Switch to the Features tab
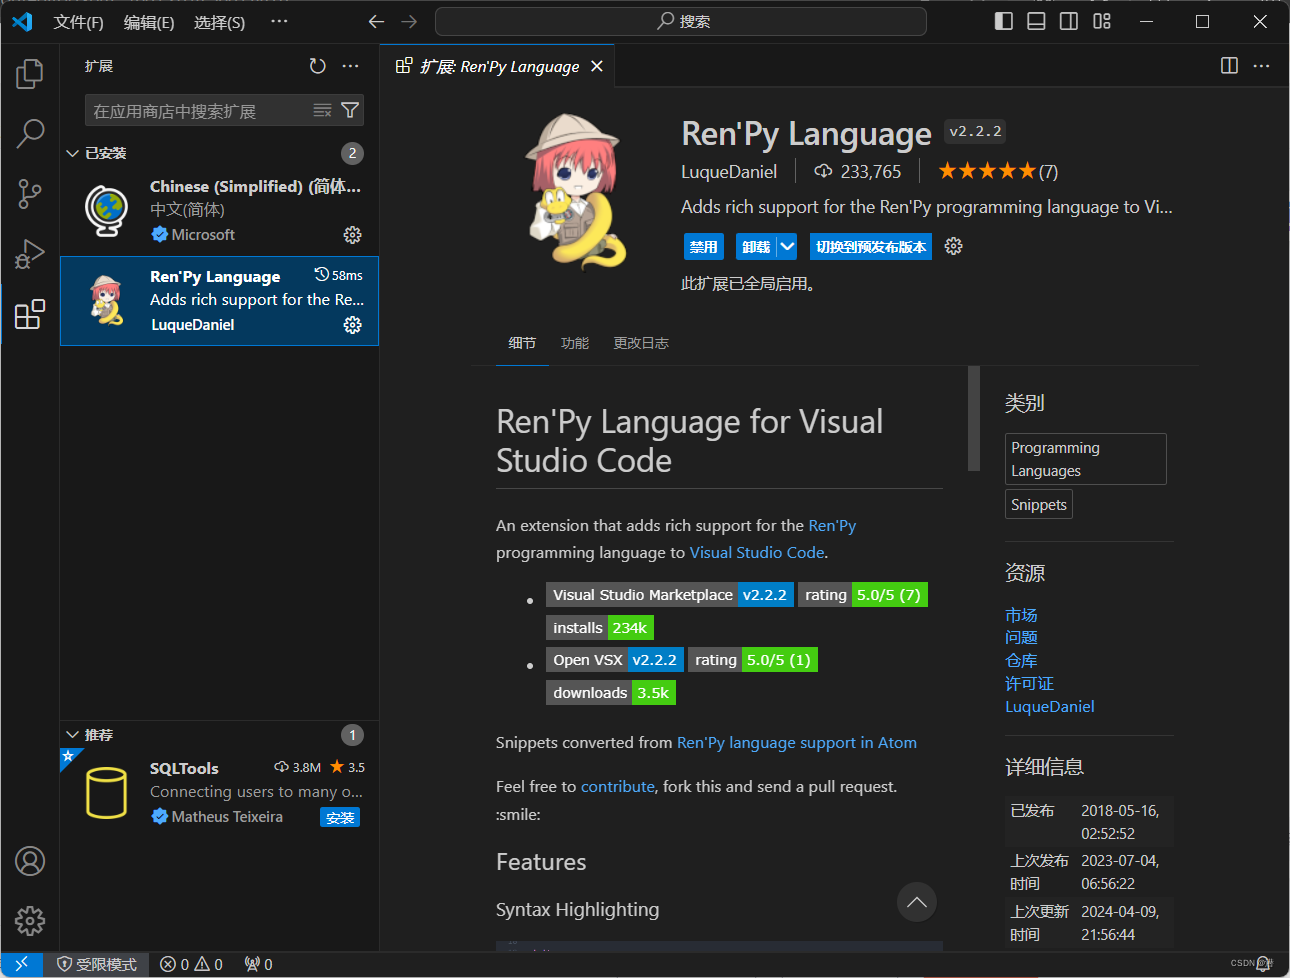 (x=575, y=343)
